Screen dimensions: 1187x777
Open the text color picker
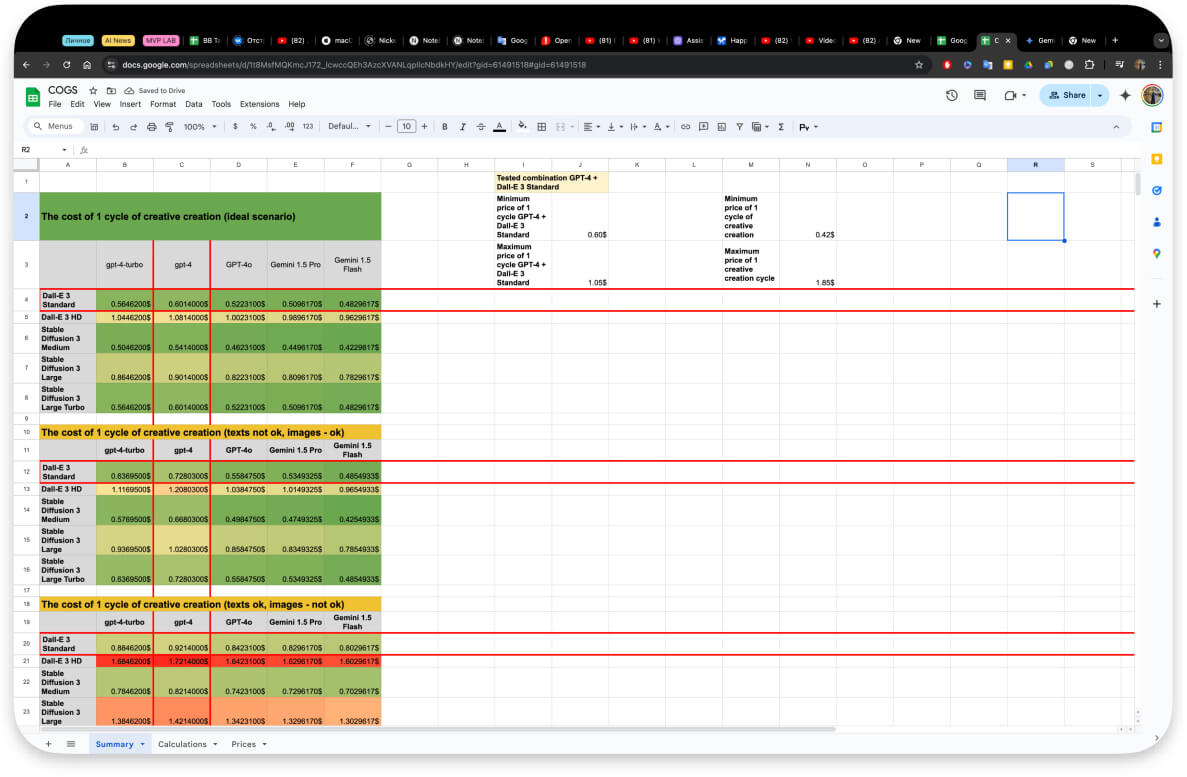click(x=500, y=127)
